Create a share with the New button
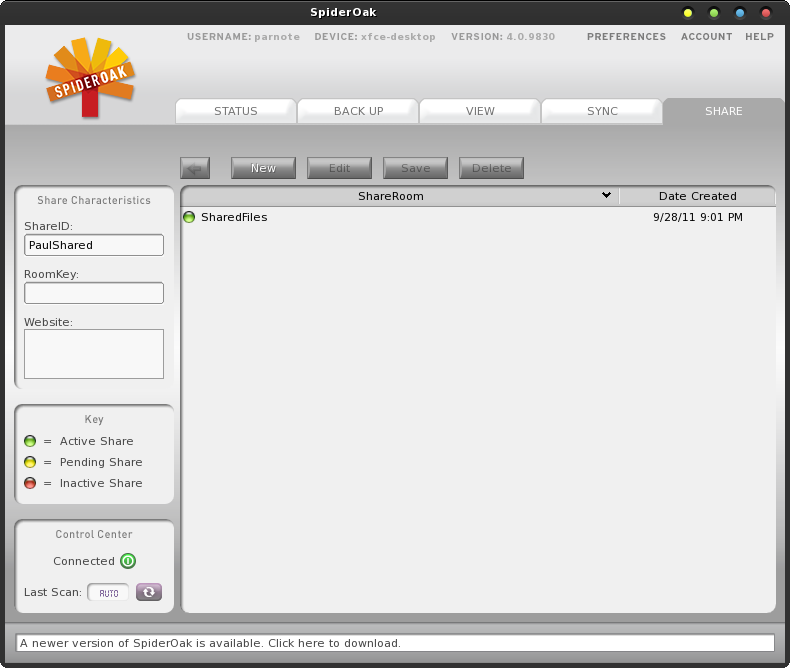The image size is (790, 668). (264, 168)
